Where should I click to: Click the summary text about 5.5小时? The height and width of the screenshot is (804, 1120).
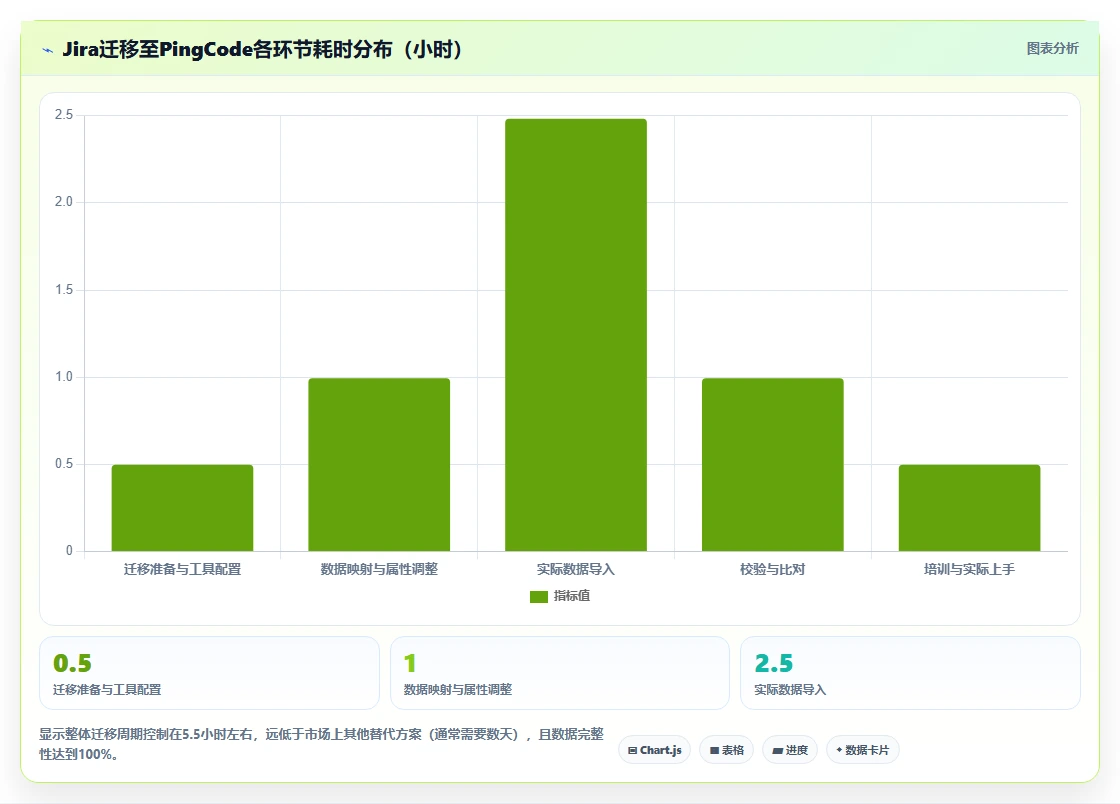[x=321, y=744]
